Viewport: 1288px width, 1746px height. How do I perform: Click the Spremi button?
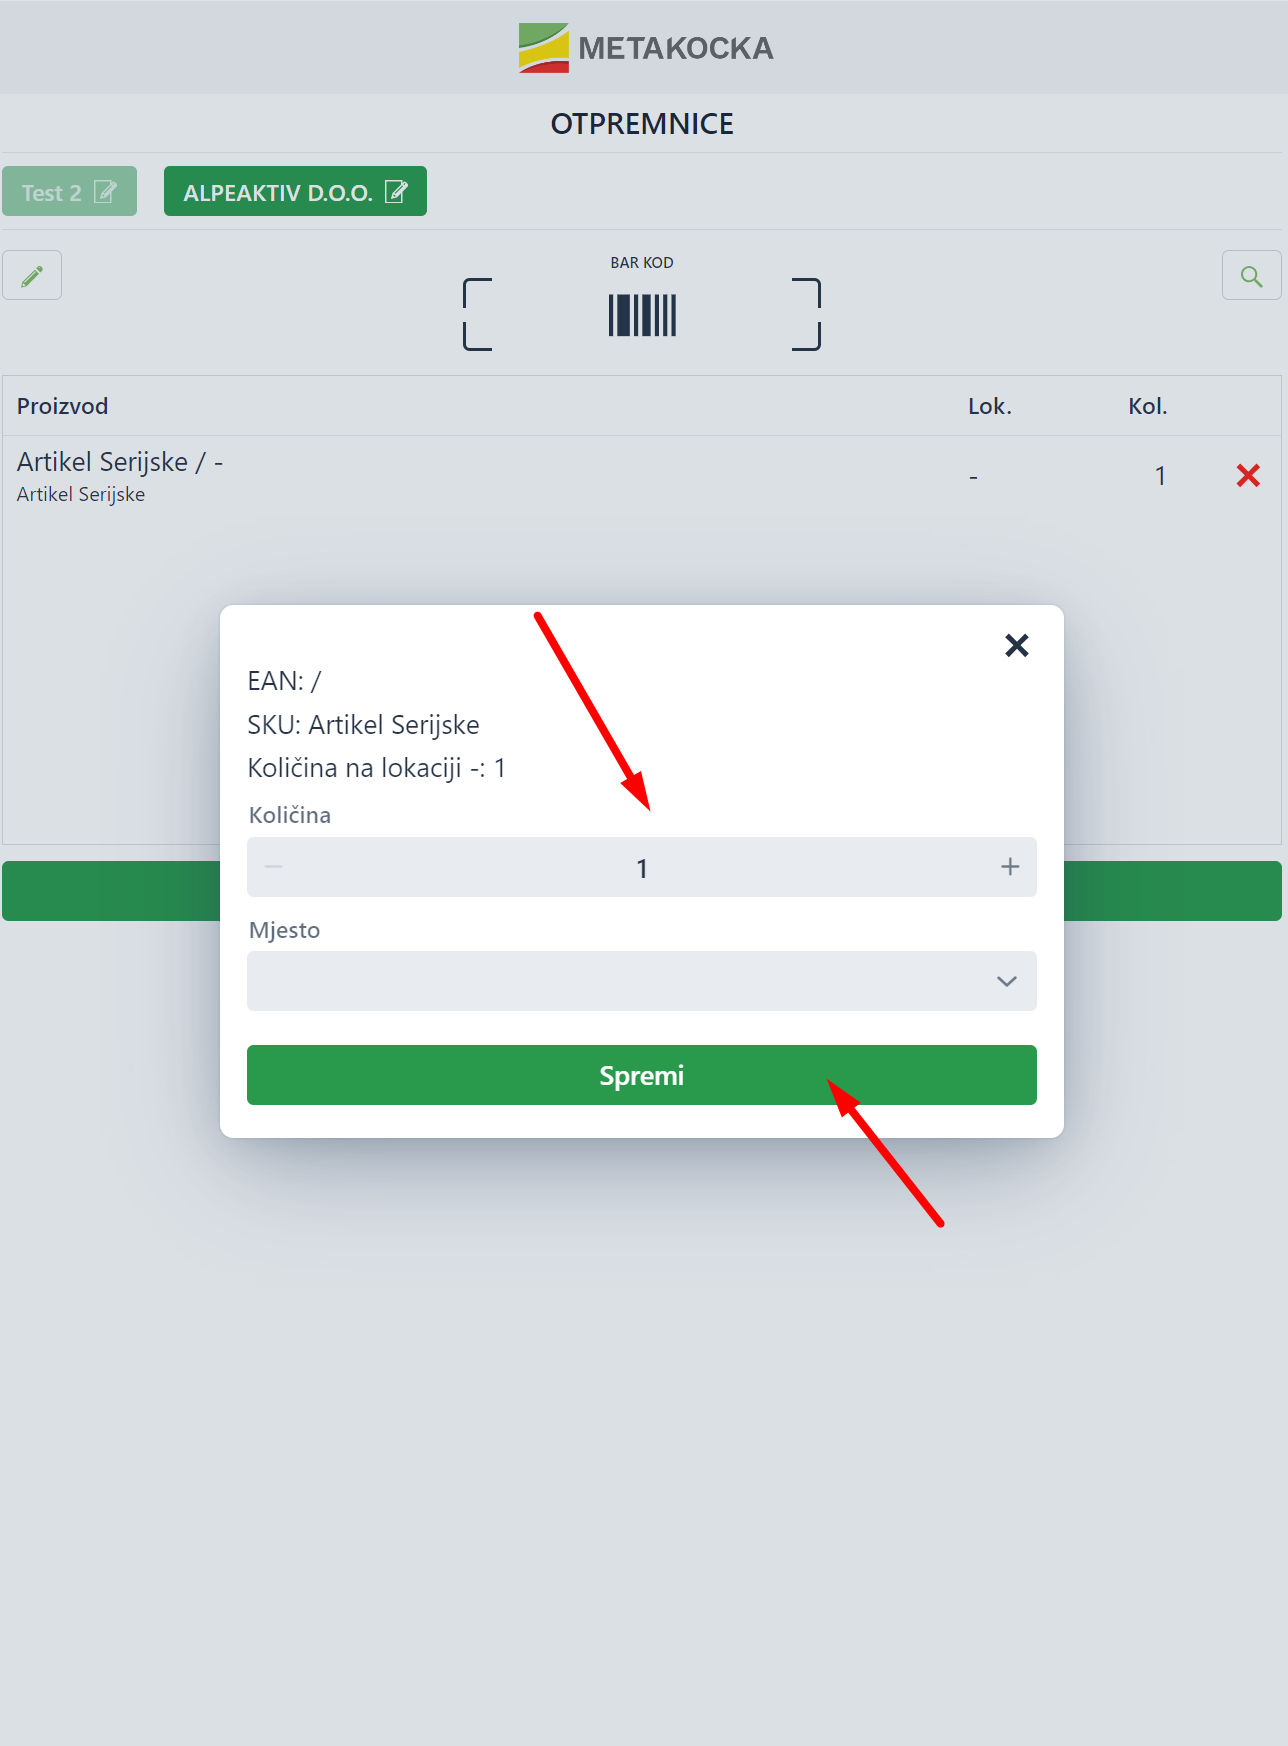[642, 1075]
